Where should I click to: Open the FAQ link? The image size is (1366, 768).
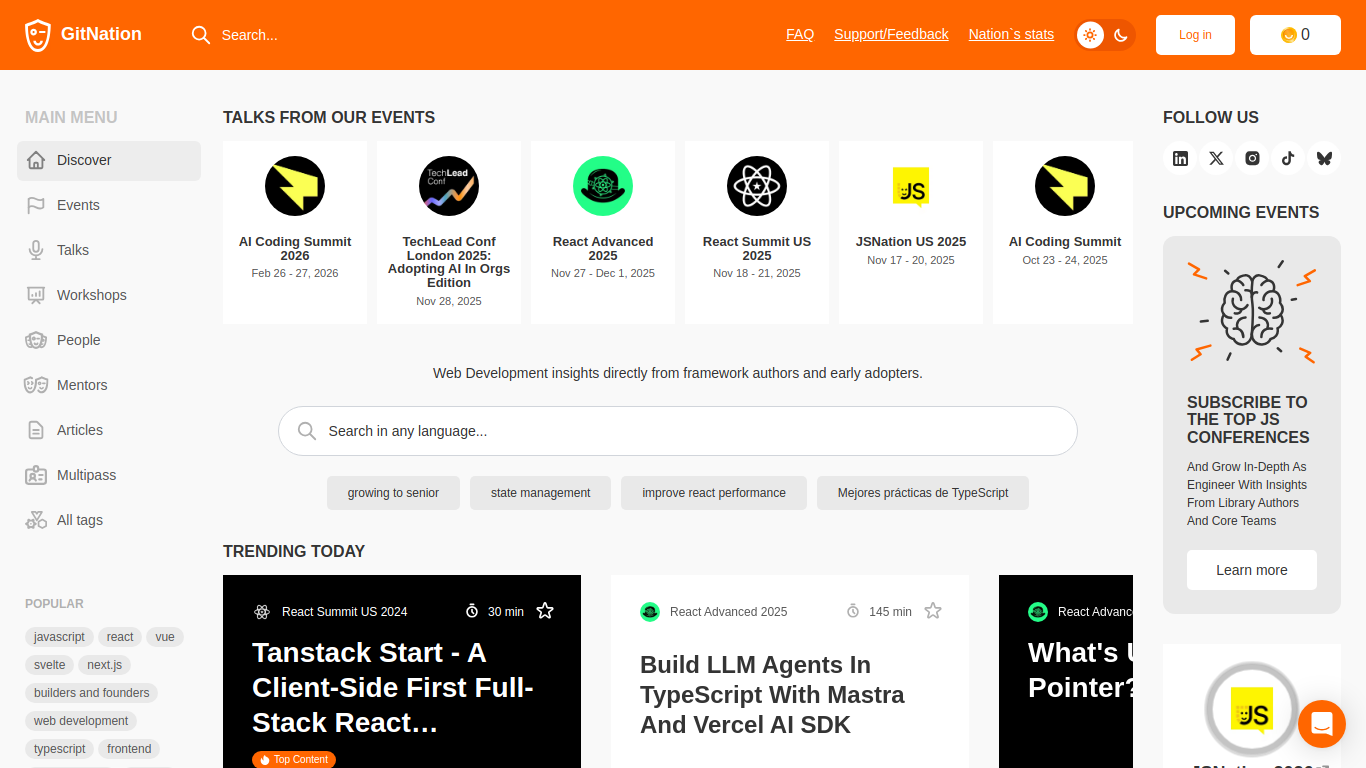click(800, 34)
